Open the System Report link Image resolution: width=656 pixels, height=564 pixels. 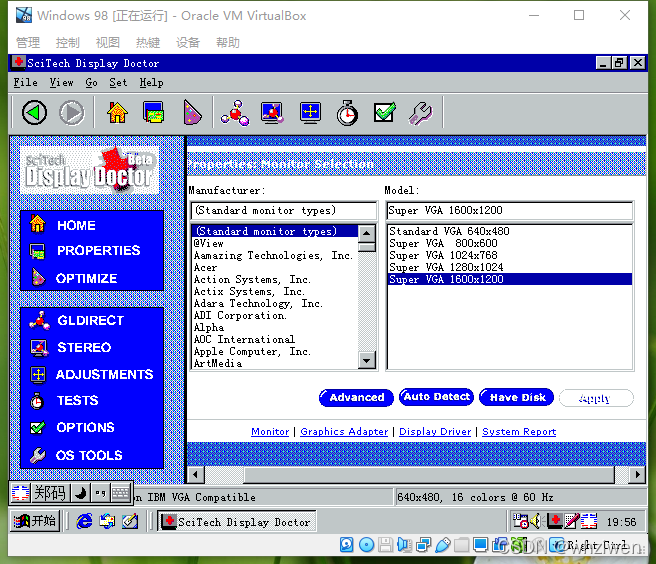pos(519,431)
